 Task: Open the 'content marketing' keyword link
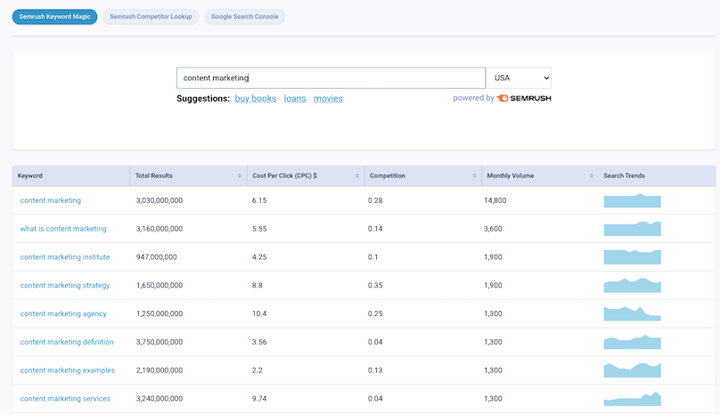click(51, 200)
